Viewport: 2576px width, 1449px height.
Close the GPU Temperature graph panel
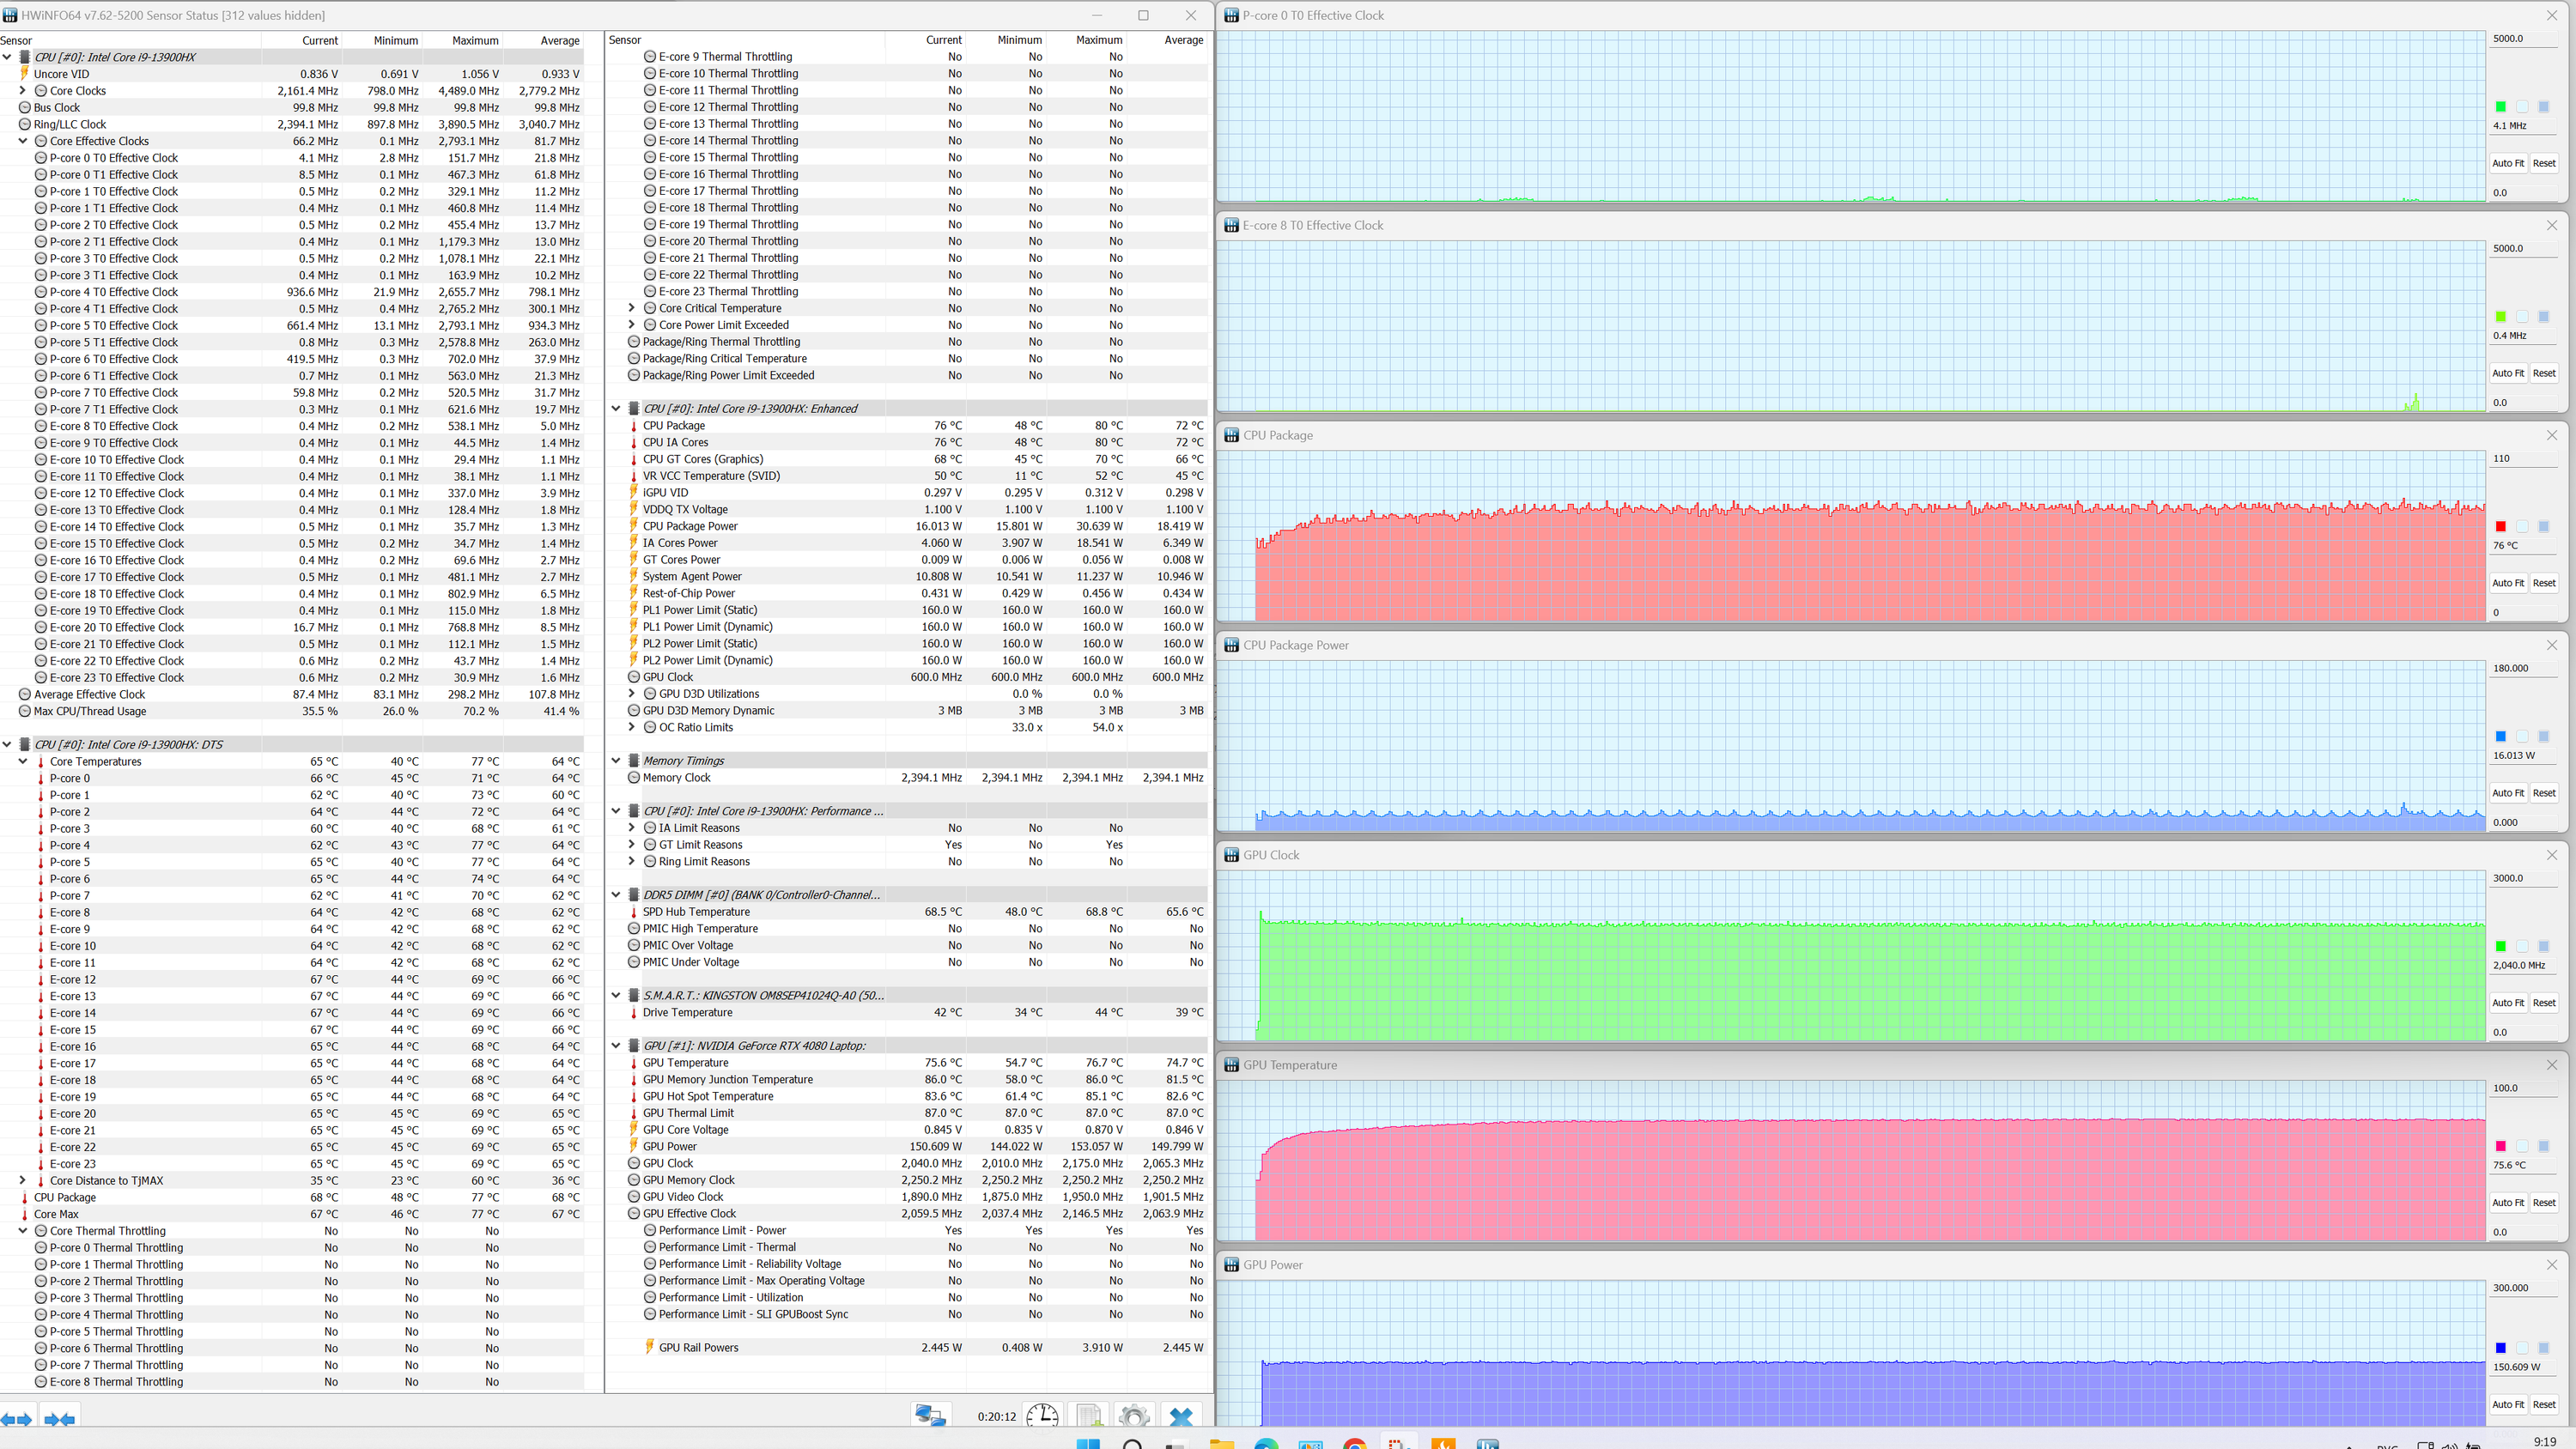click(x=2551, y=1064)
